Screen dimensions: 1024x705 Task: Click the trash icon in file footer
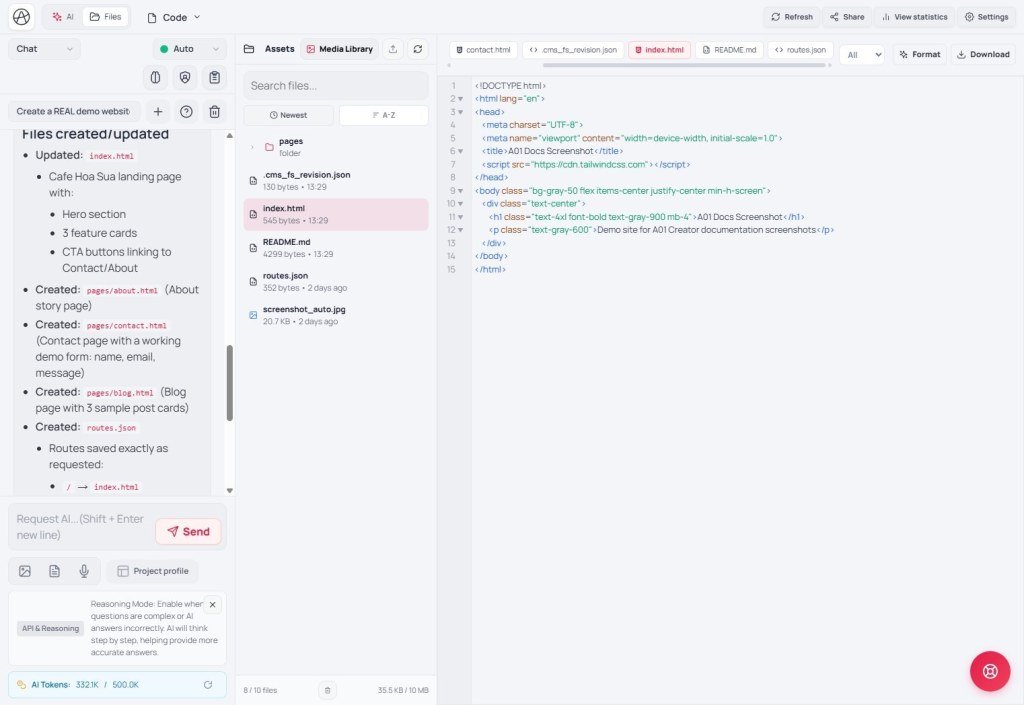[327, 690]
